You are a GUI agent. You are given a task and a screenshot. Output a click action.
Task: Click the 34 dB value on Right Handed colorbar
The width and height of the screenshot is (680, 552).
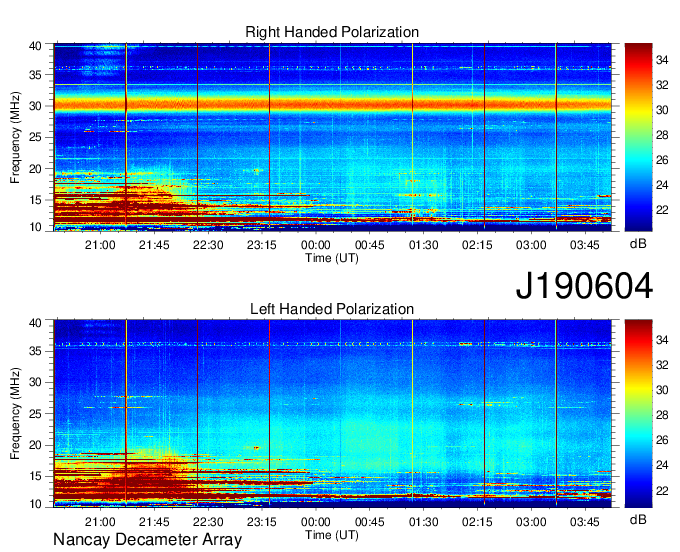pyautogui.click(x=662, y=60)
